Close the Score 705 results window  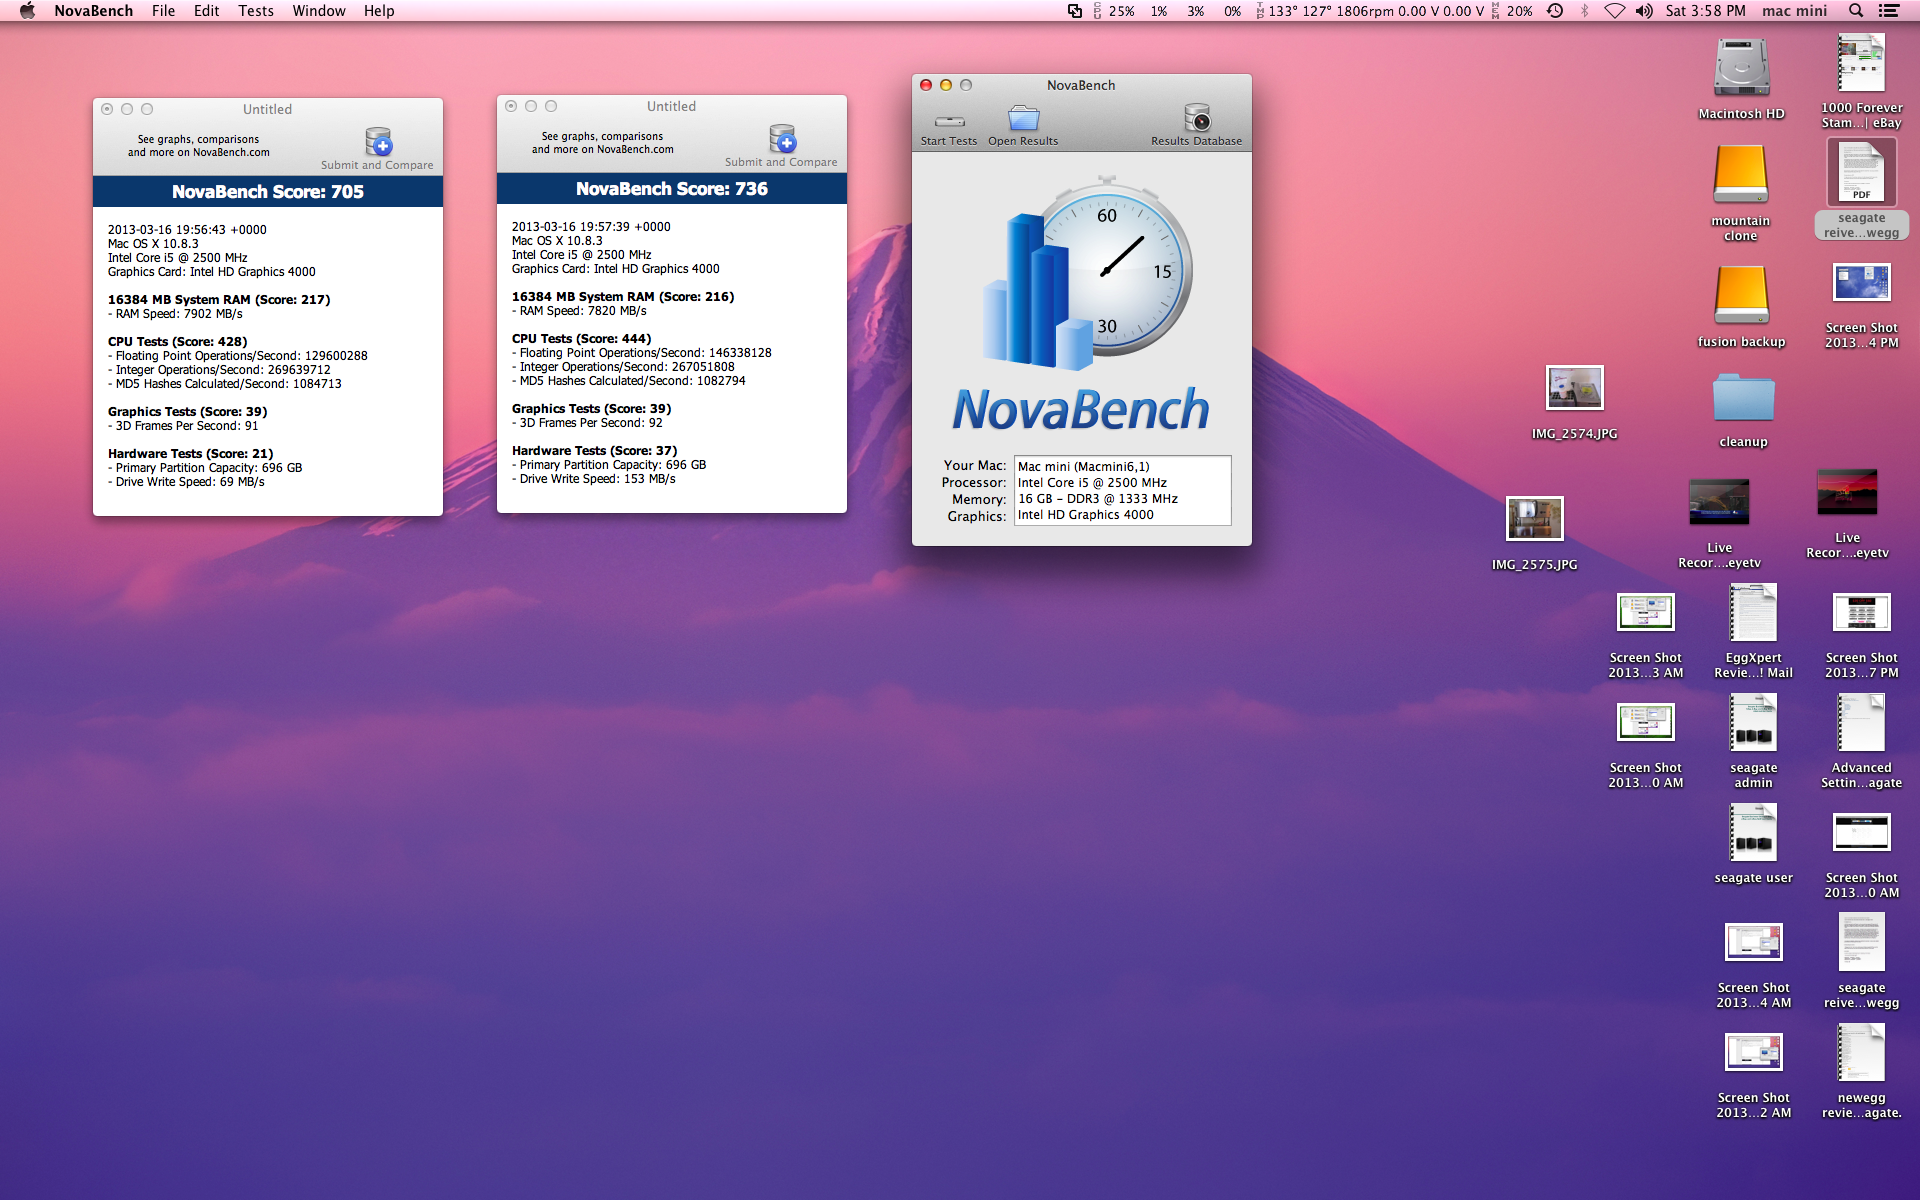click(x=107, y=109)
